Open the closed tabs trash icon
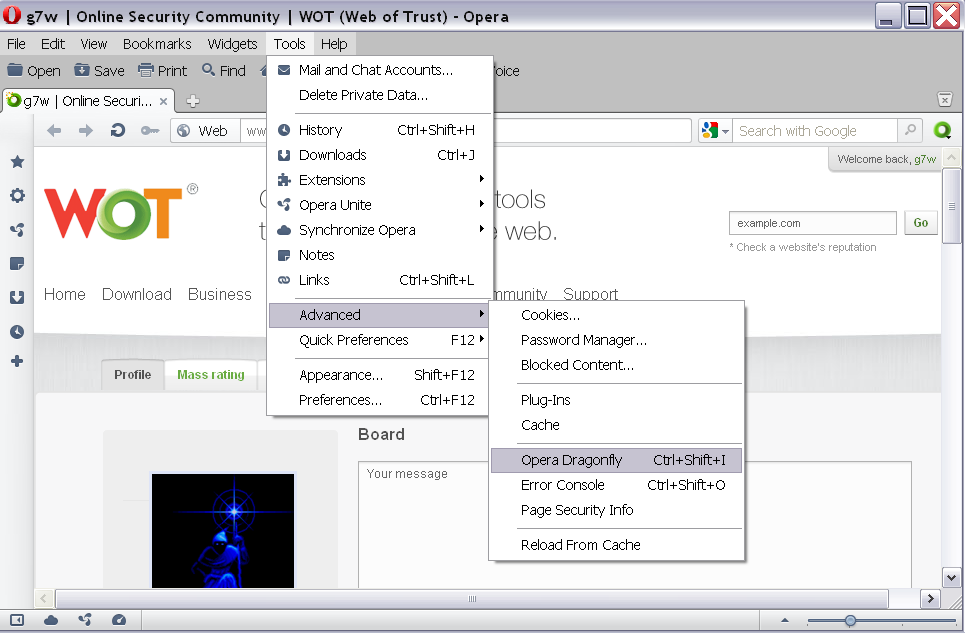The height and width of the screenshot is (634, 965). [945, 99]
